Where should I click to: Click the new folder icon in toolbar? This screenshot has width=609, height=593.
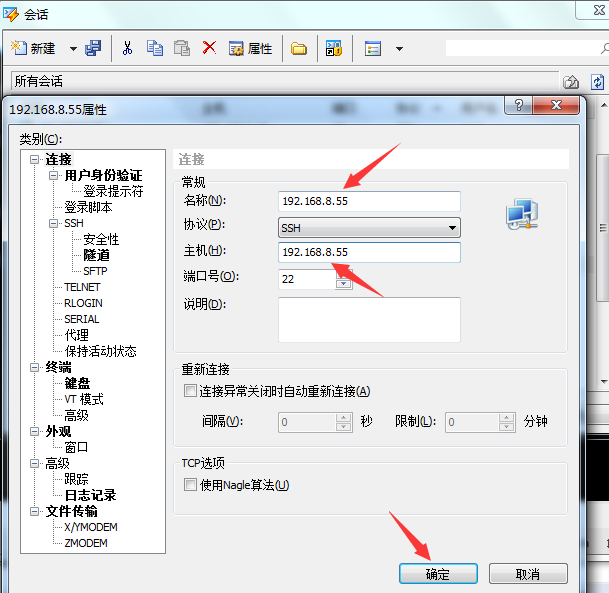[x=299, y=49]
